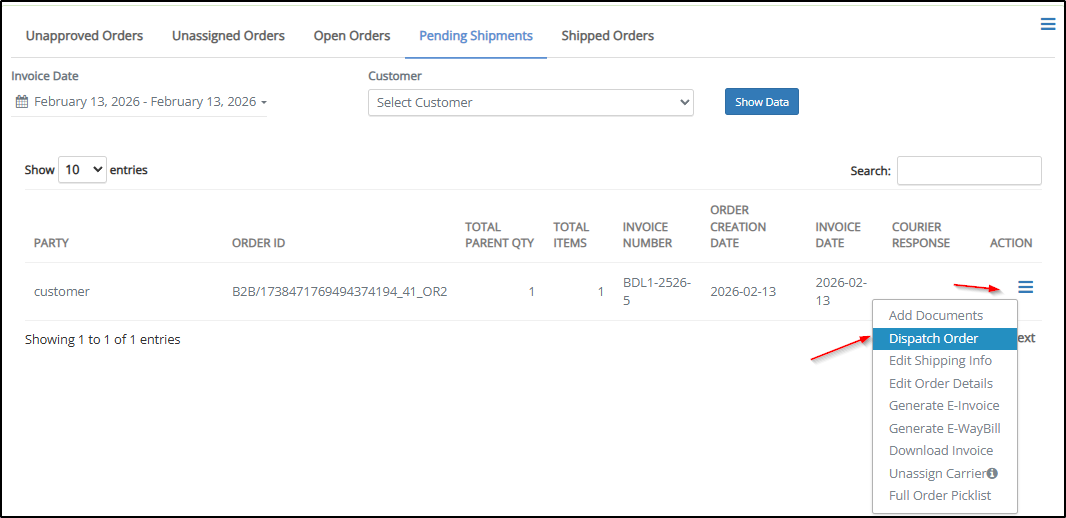Select Full Order Picklist option
This screenshot has height=518, width=1066.
pos(940,496)
